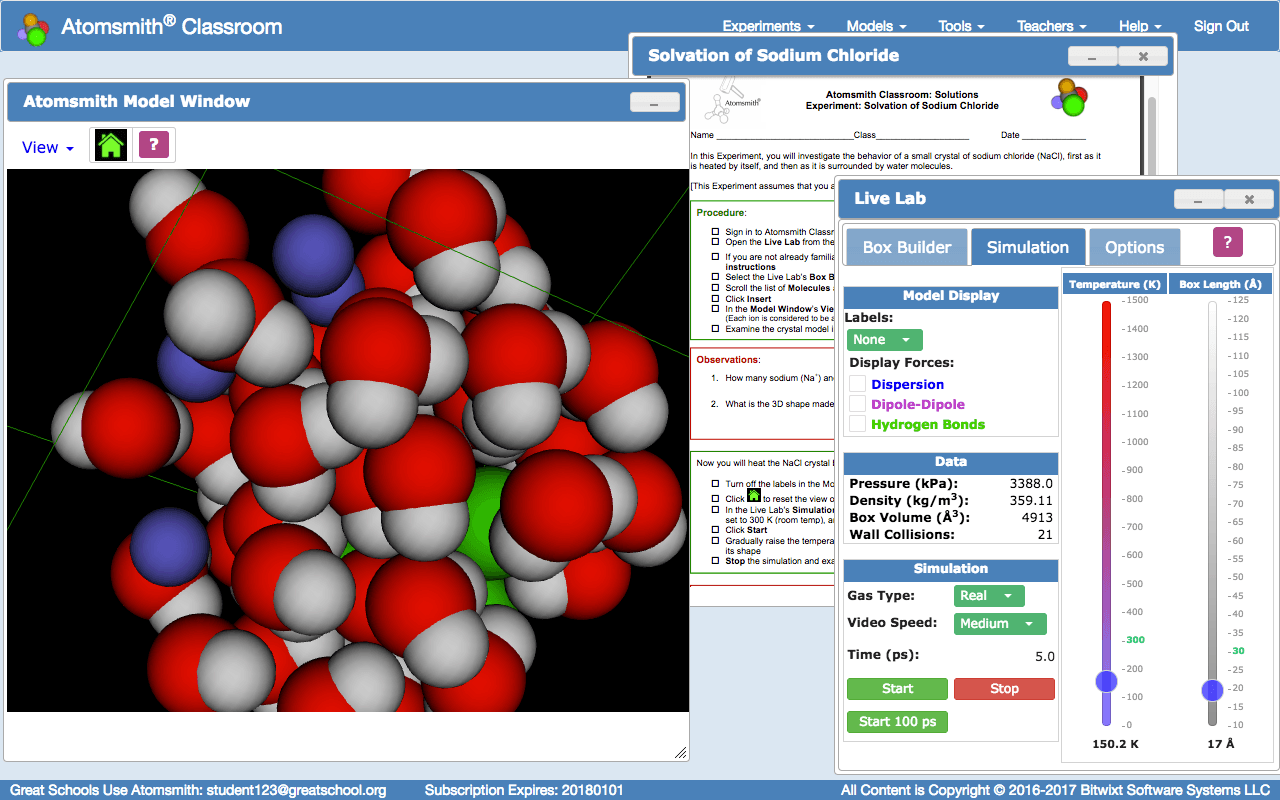Open the Options tab

(x=1134, y=247)
